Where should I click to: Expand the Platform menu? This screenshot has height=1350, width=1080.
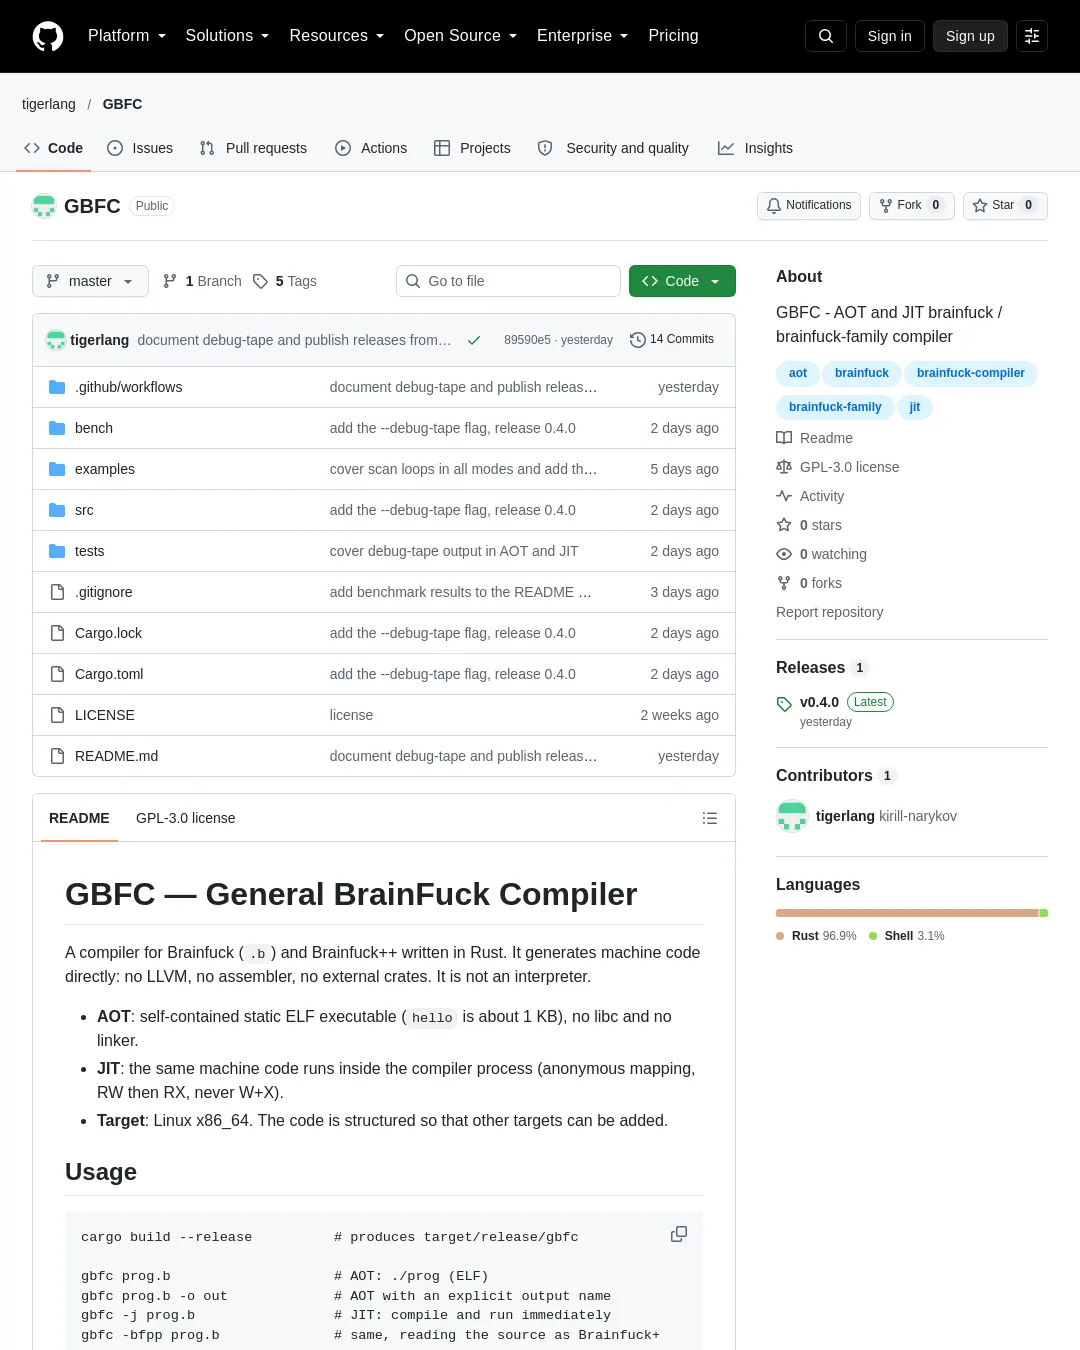[127, 36]
